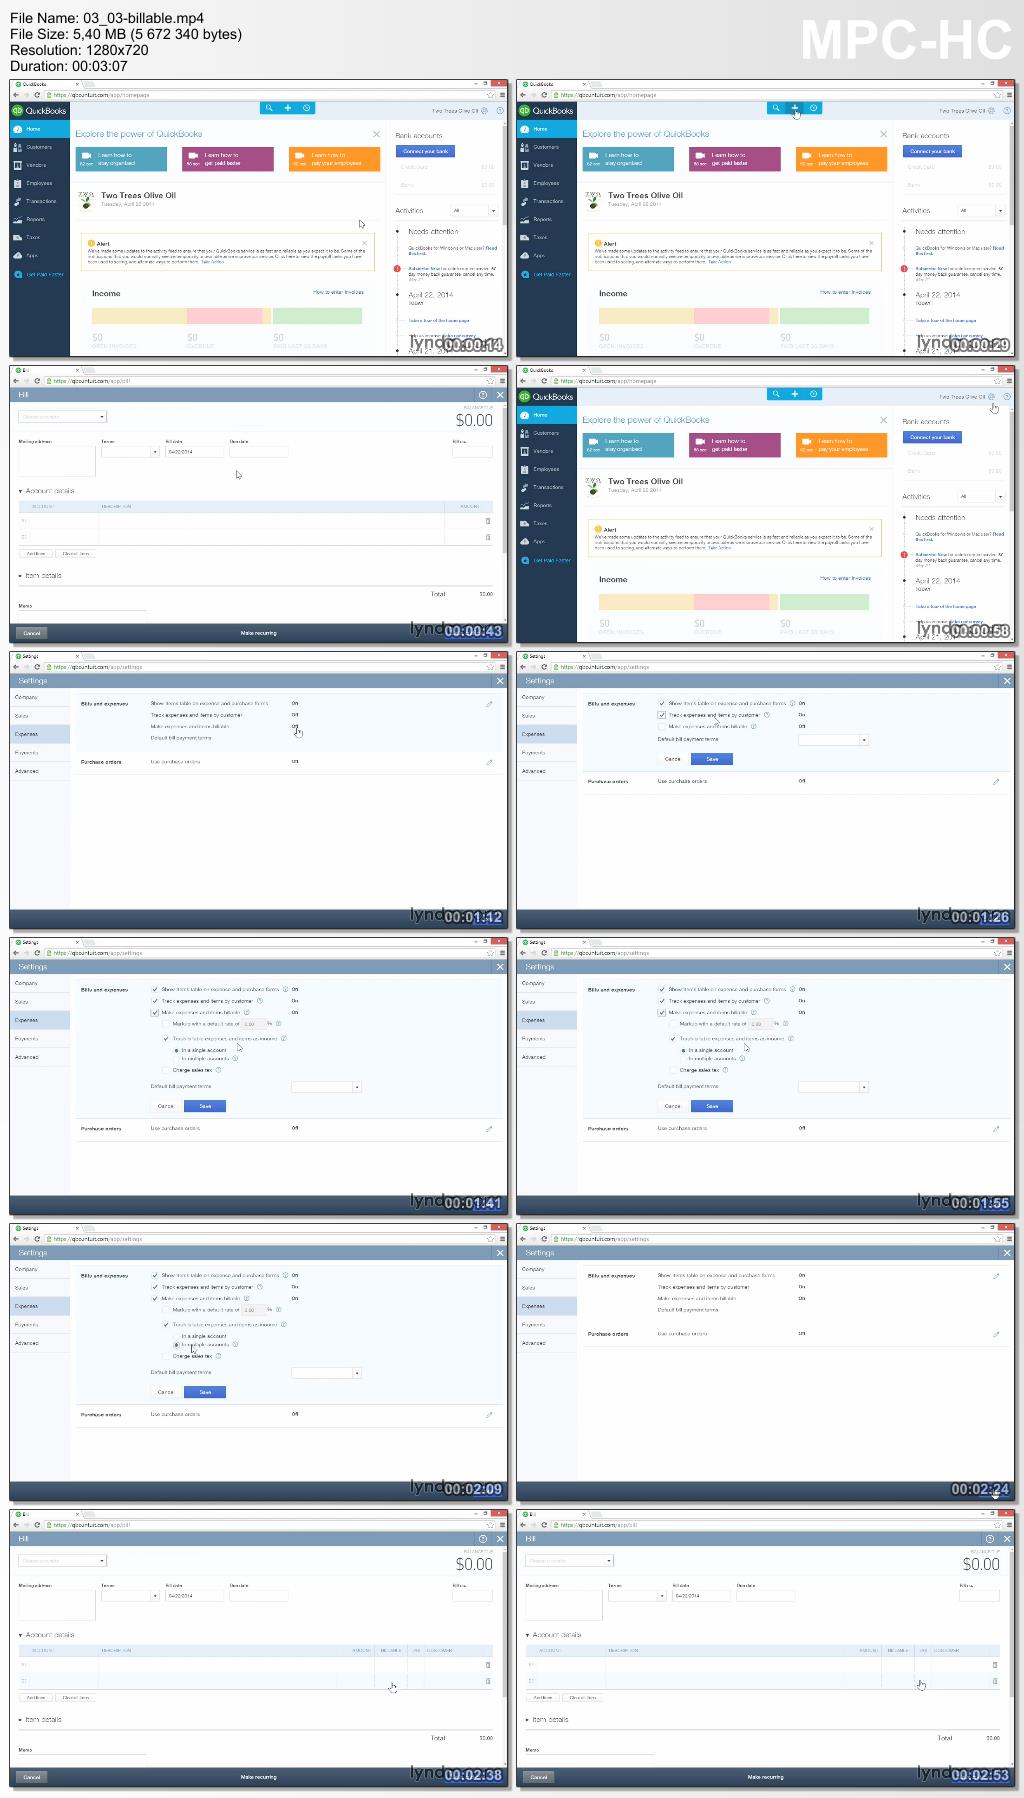Click browser reload button in the 00:00:14 frame
The height and width of the screenshot is (1798, 1024).
click(37, 95)
